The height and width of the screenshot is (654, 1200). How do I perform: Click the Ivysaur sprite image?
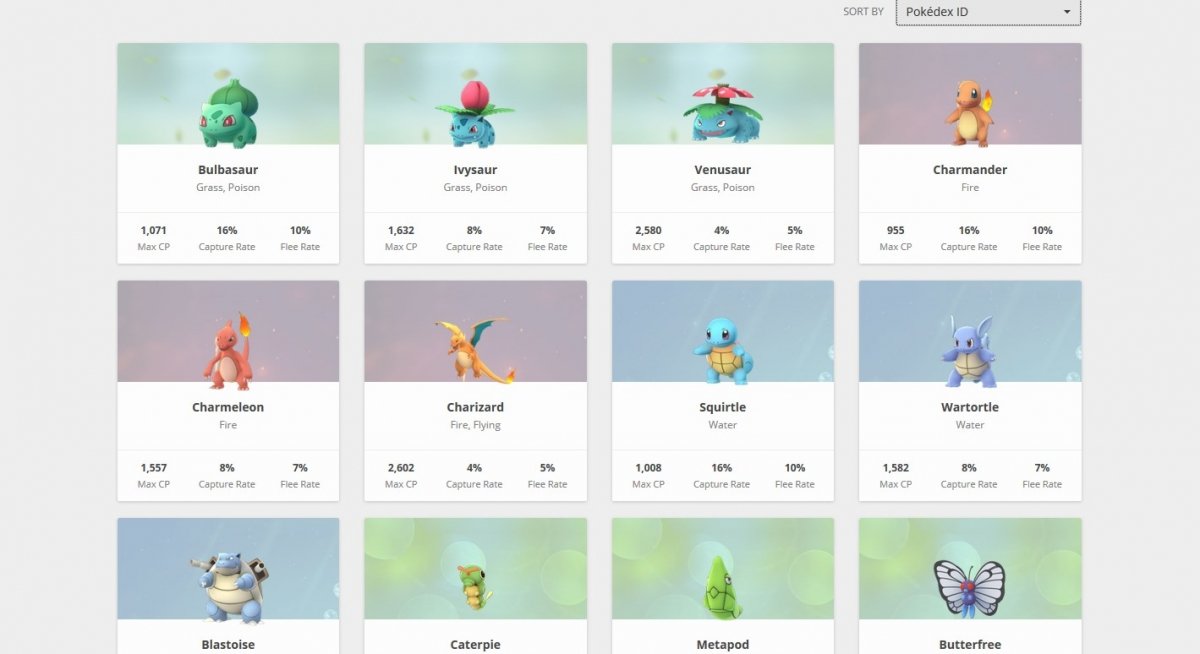[475, 113]
